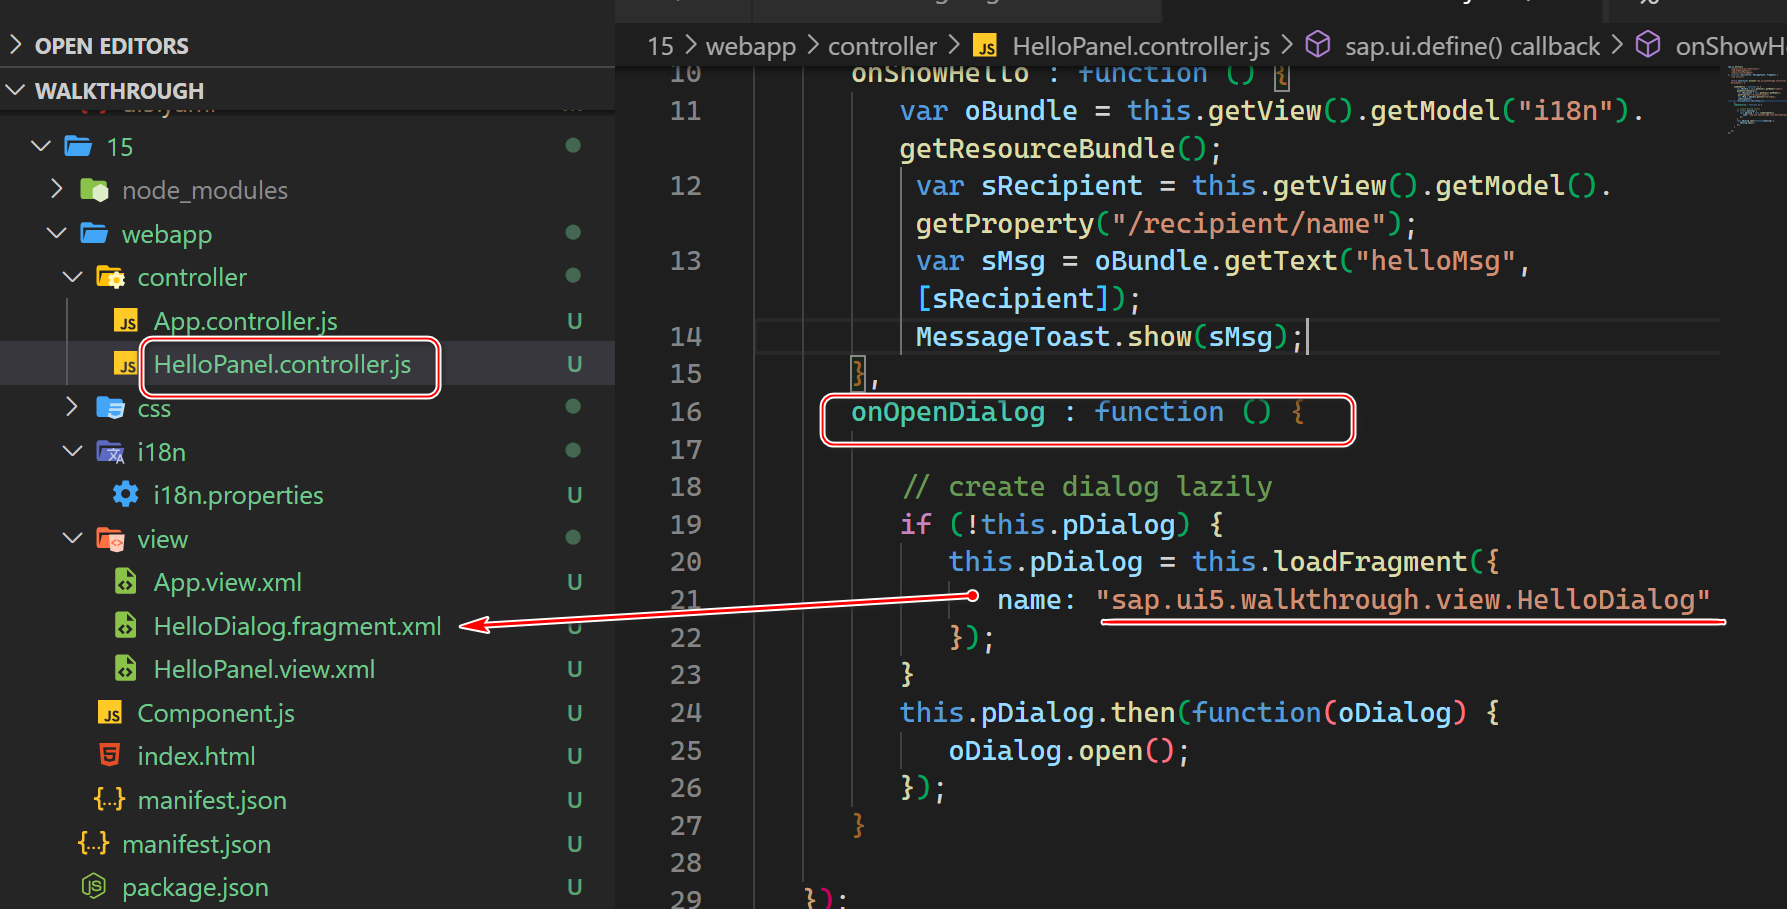Click the XML code icon for App.view.xml
Image resolution: width=1787 pixels, height=909 pixels.
click(124, 581)
